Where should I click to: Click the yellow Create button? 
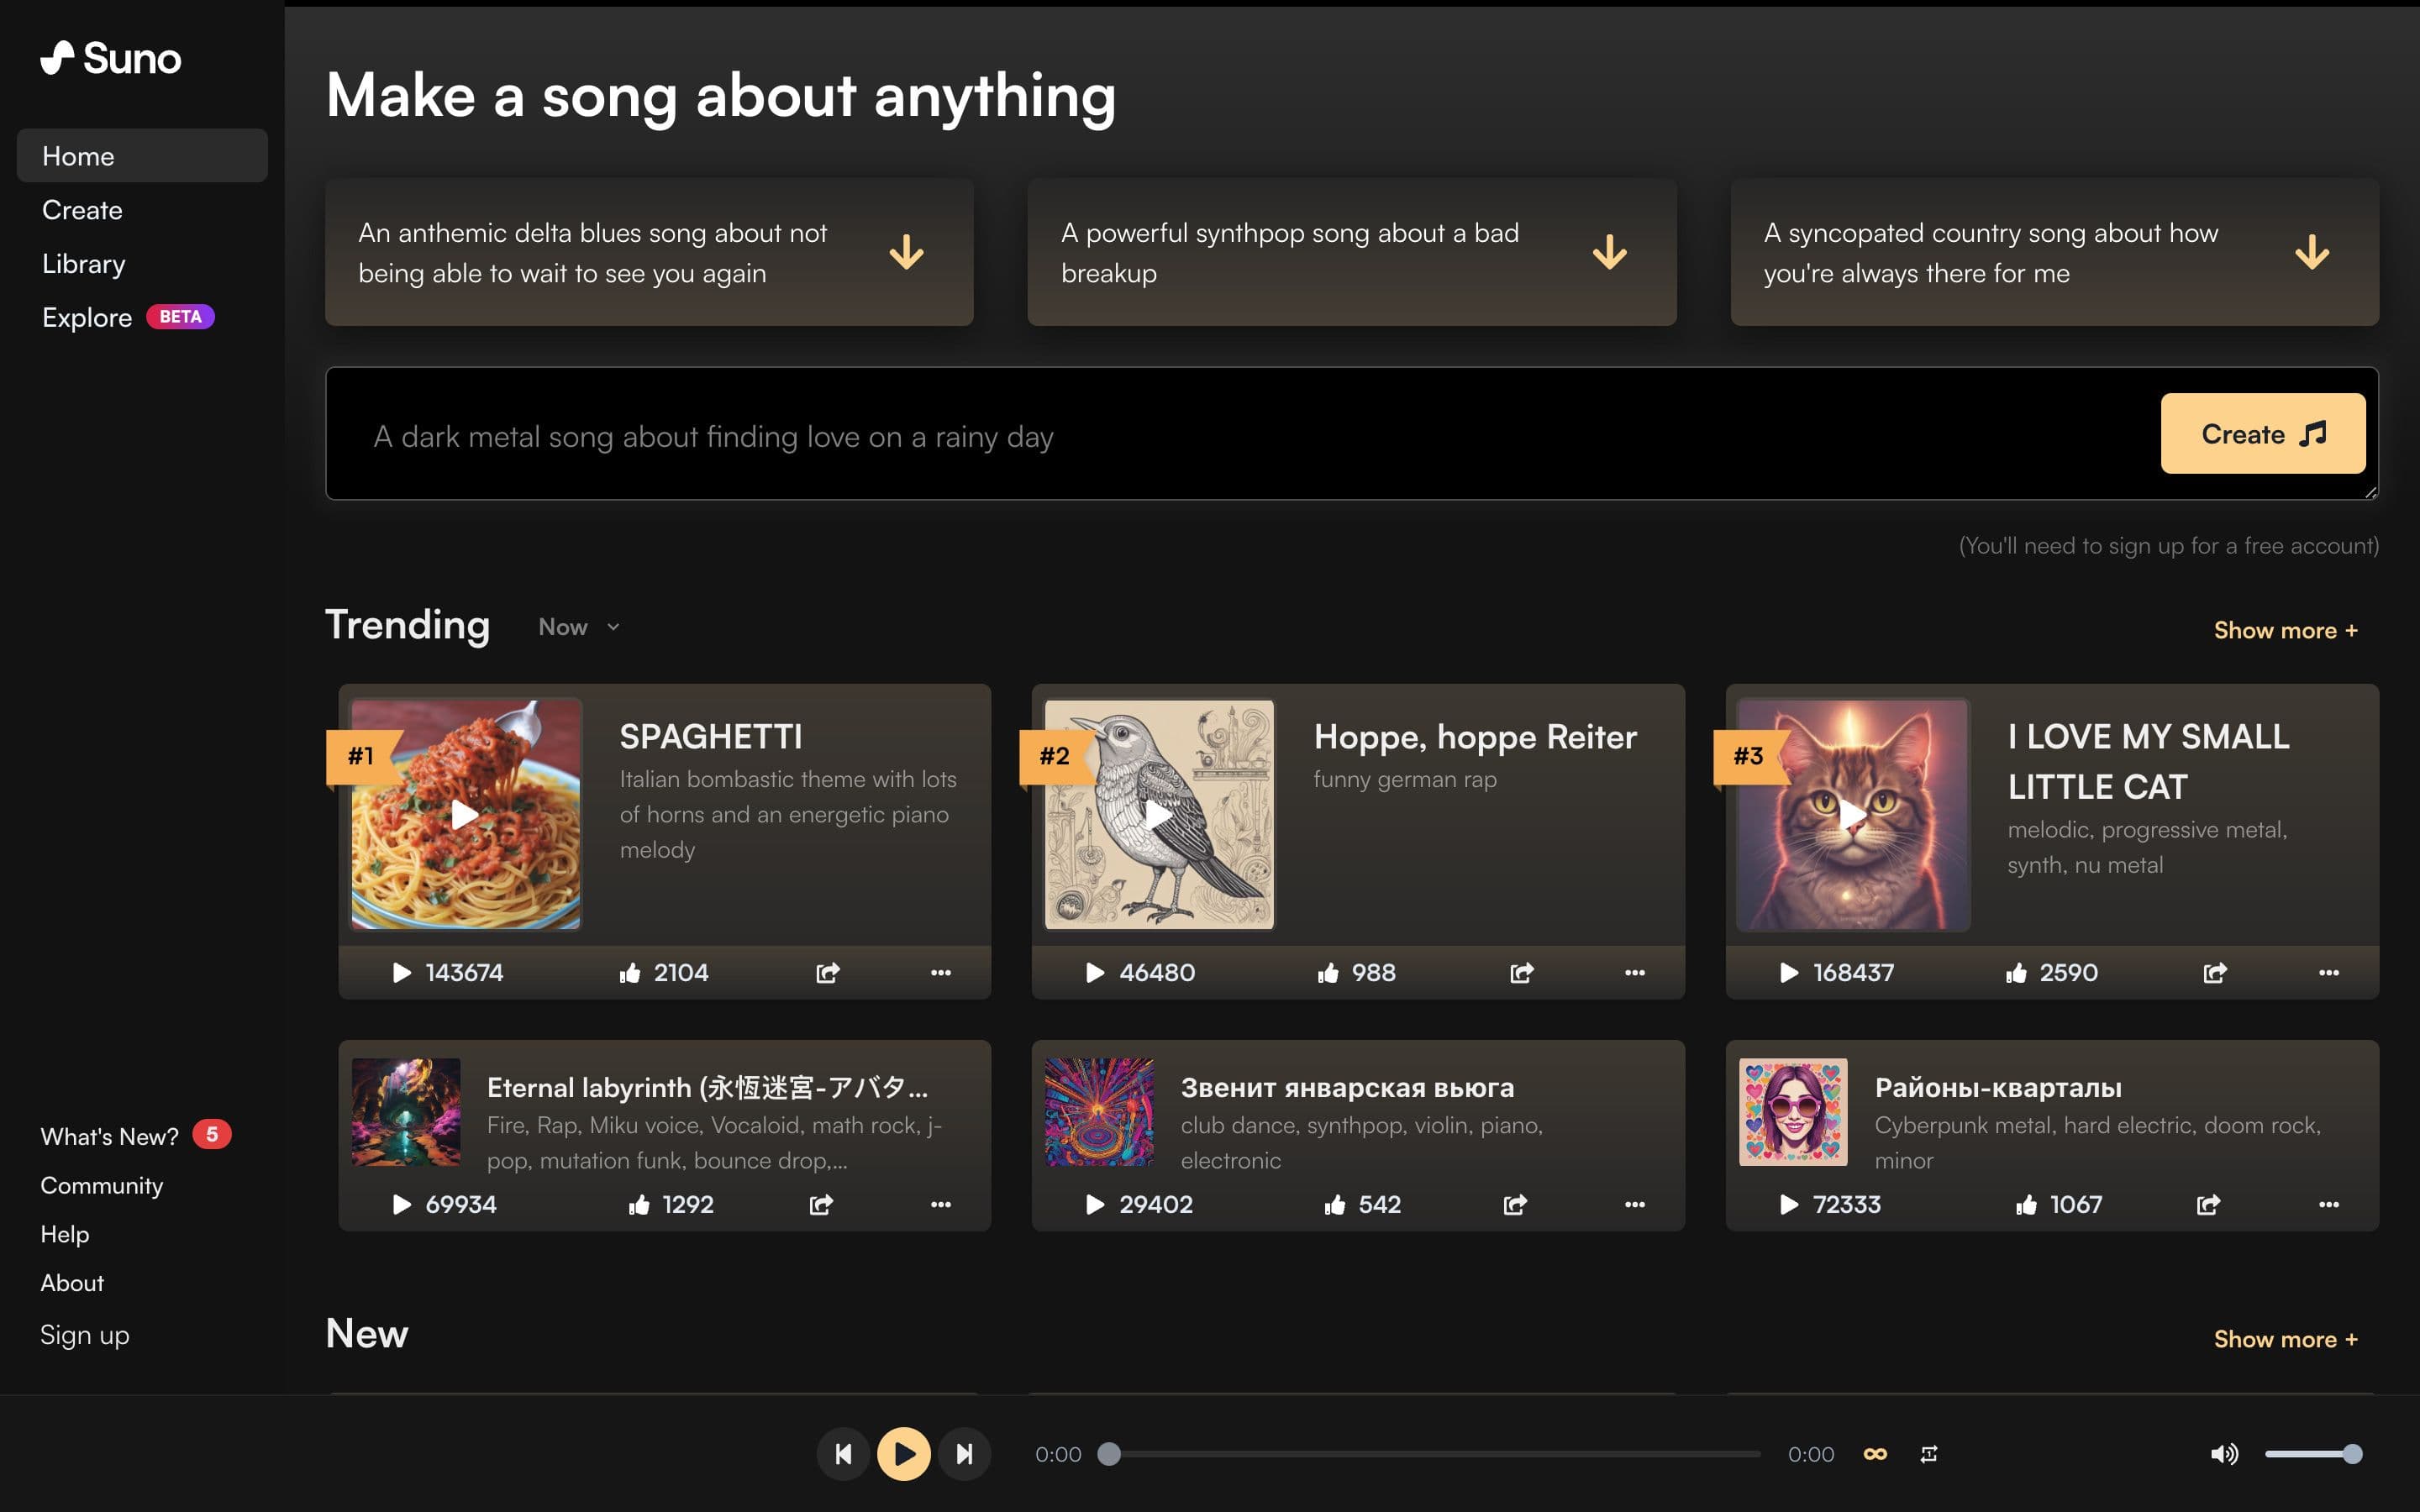pos(2262,433)
